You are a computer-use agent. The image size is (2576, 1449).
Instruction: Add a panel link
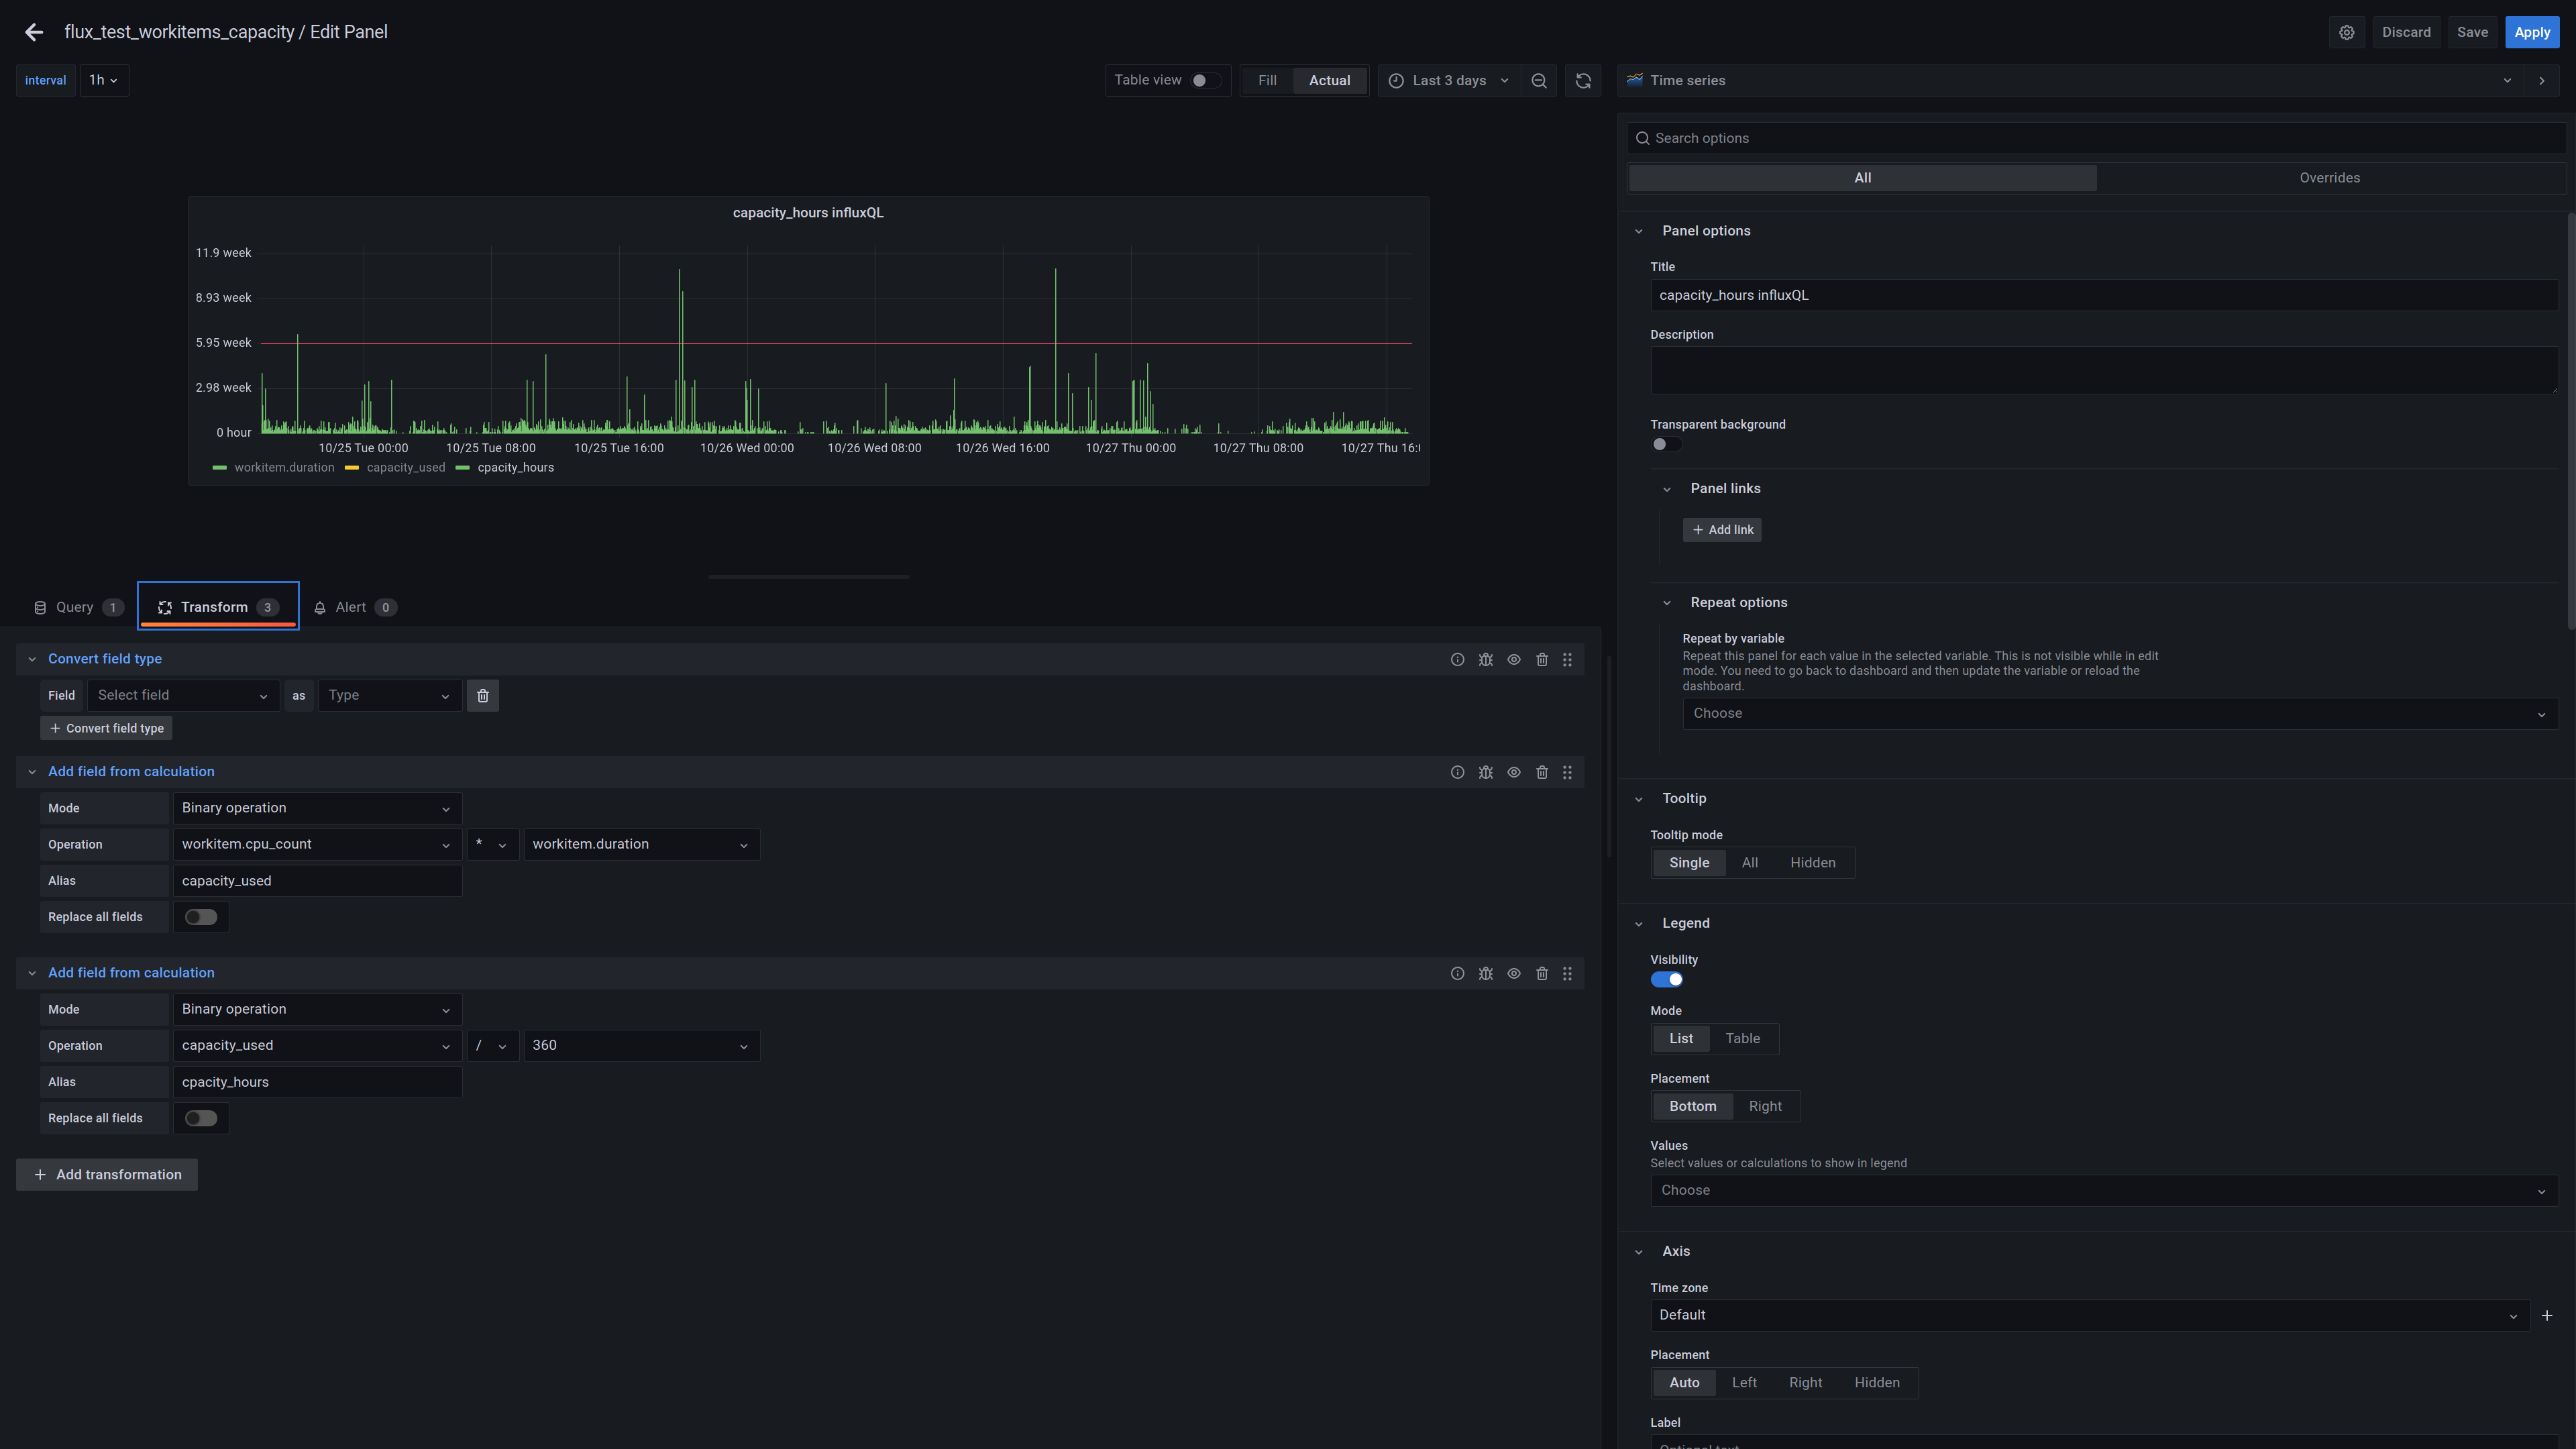(1722, 529)
